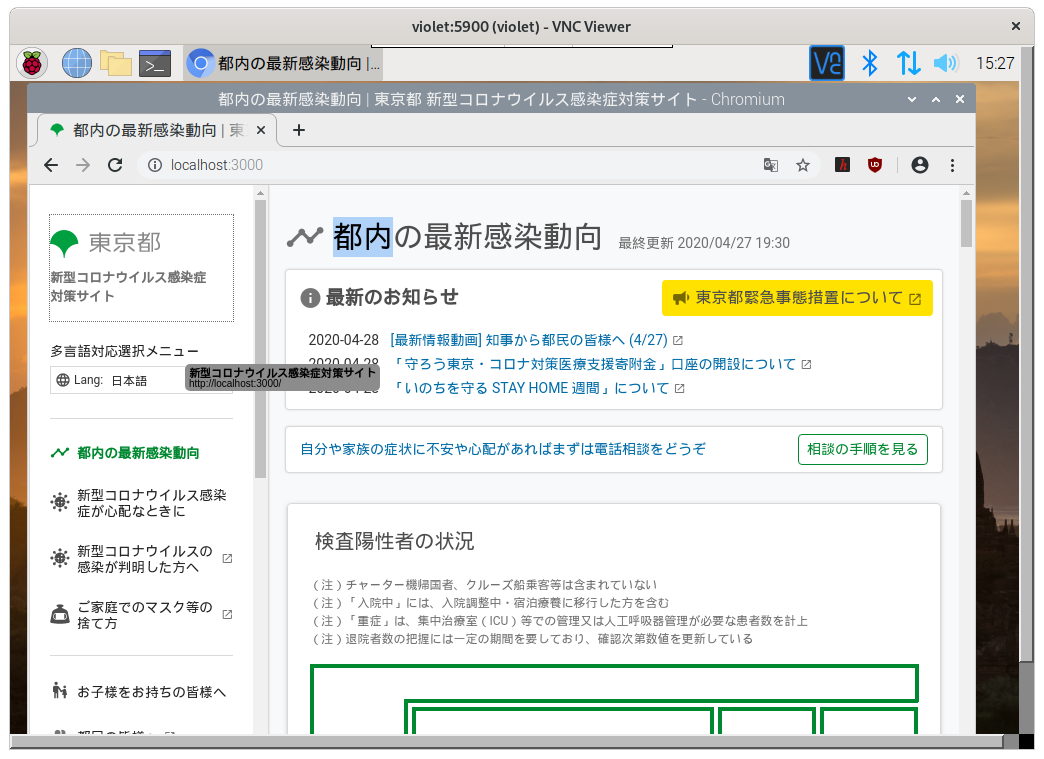Select 都内の最新感染動向 chart icon in sidebar
This screenshot has height=759, width=1044.
point(59,452)
